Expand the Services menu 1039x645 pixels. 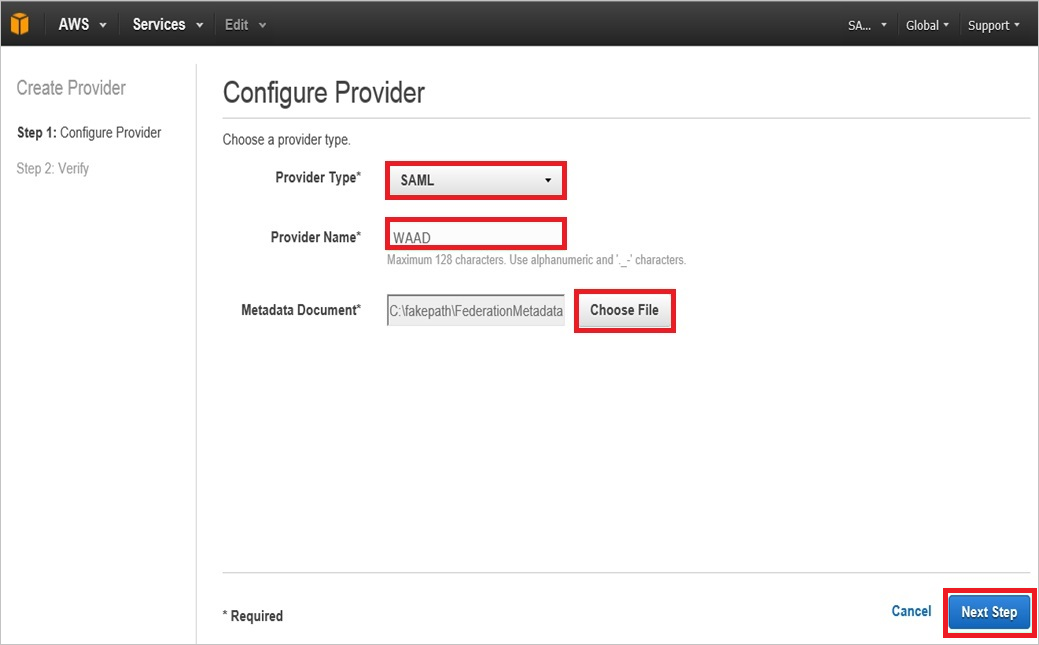168,25
